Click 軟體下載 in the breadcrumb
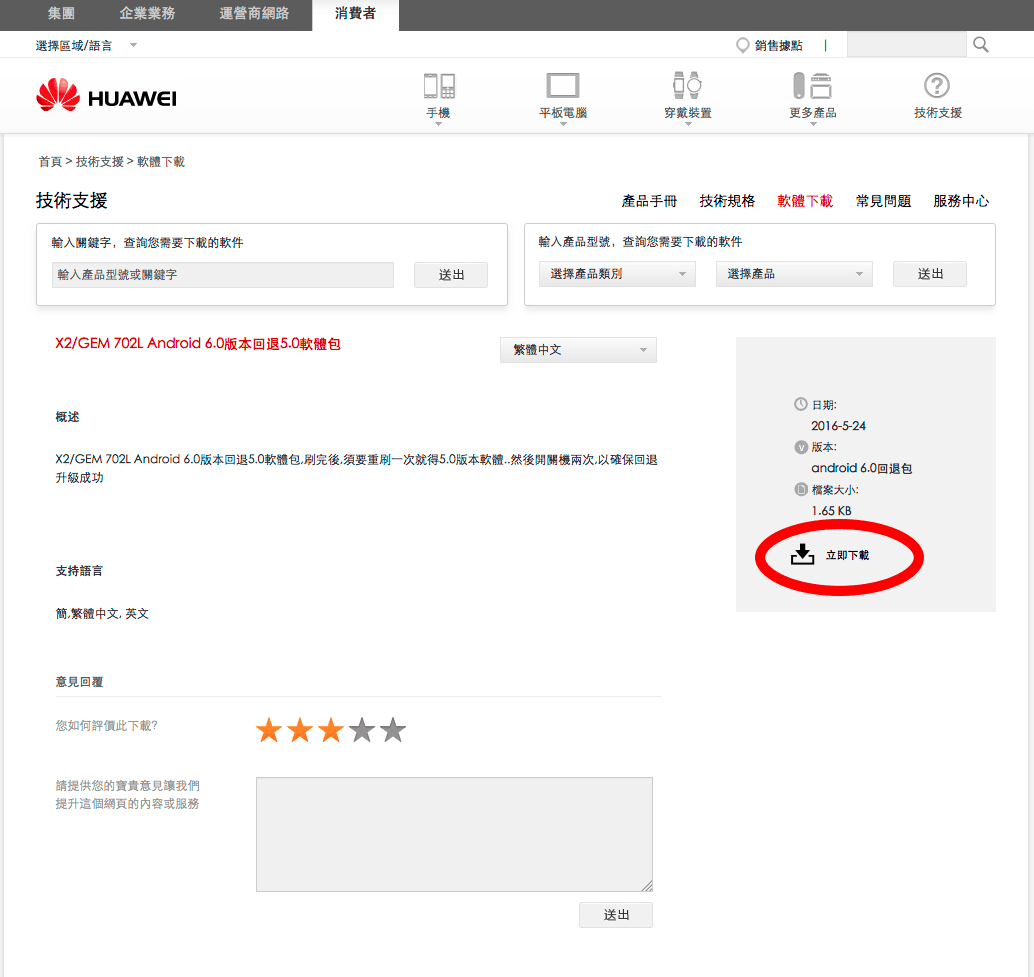Viewport: 1034px width, 977px height. point(161,162)
